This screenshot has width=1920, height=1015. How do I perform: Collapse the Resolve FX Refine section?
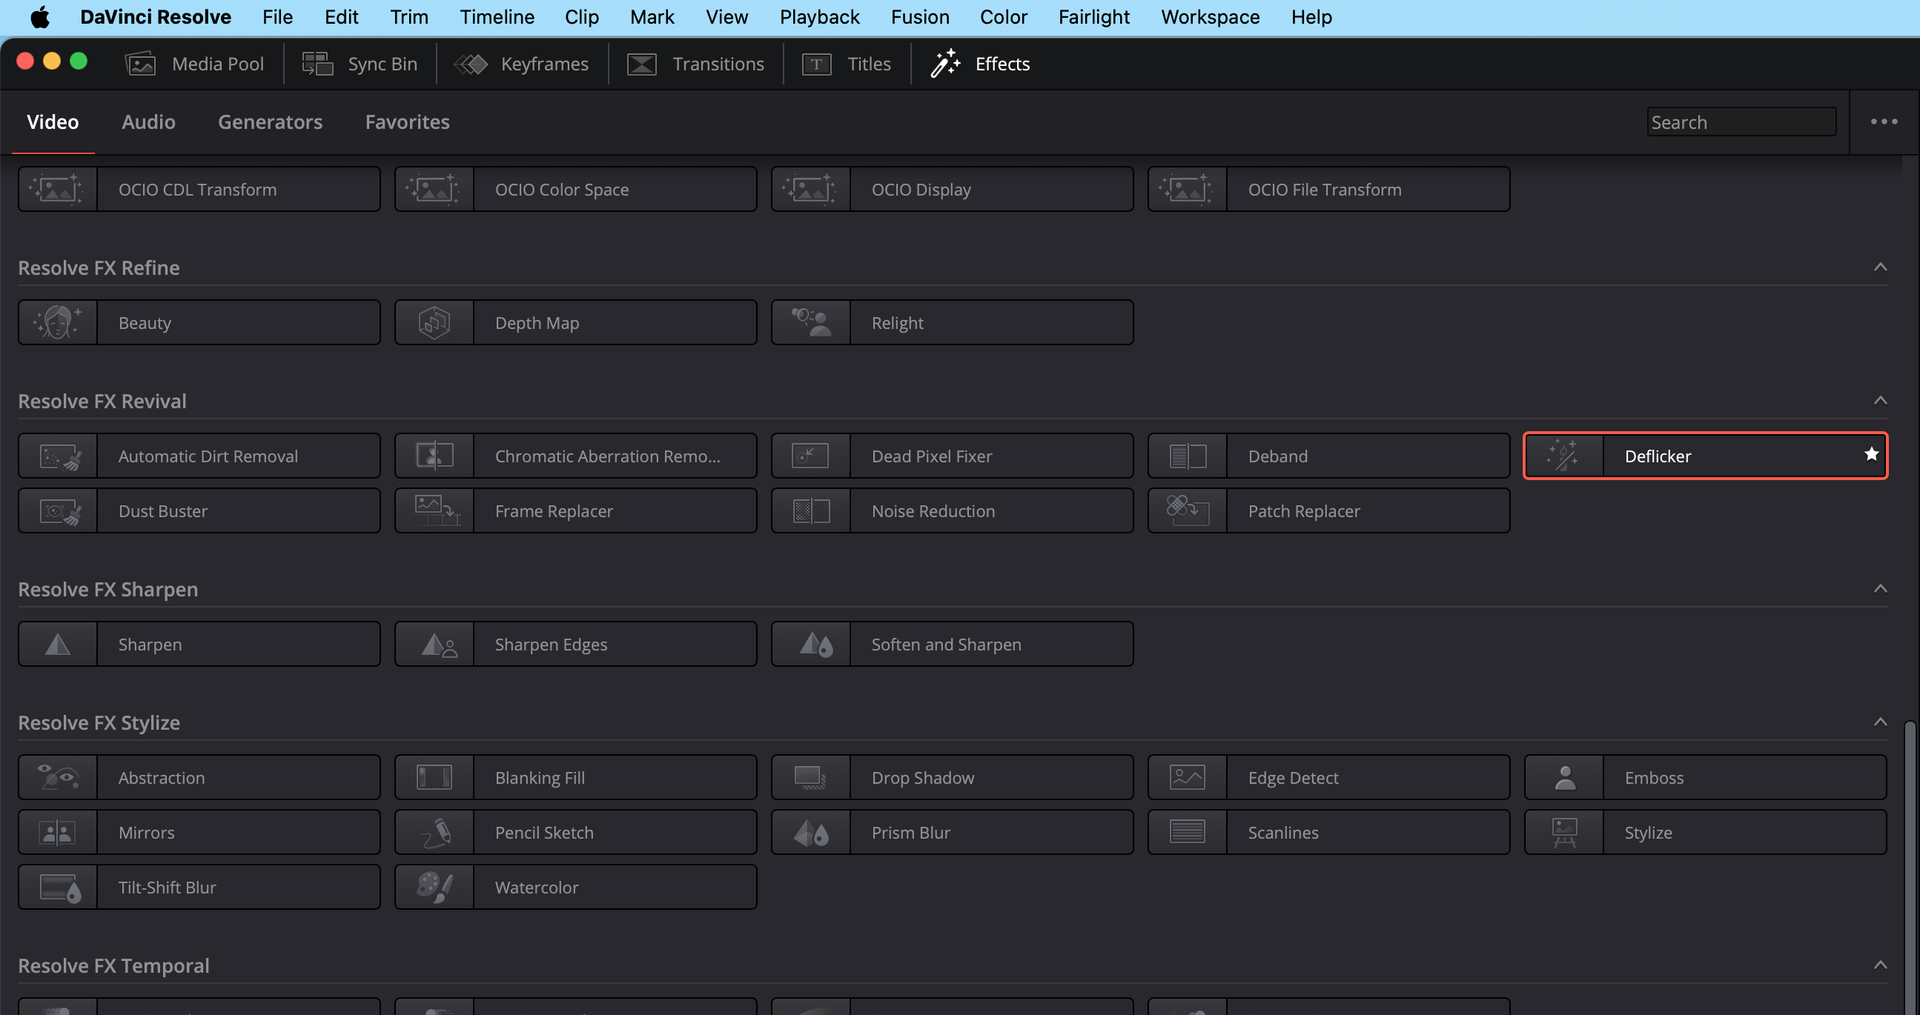pos(1880,267)
